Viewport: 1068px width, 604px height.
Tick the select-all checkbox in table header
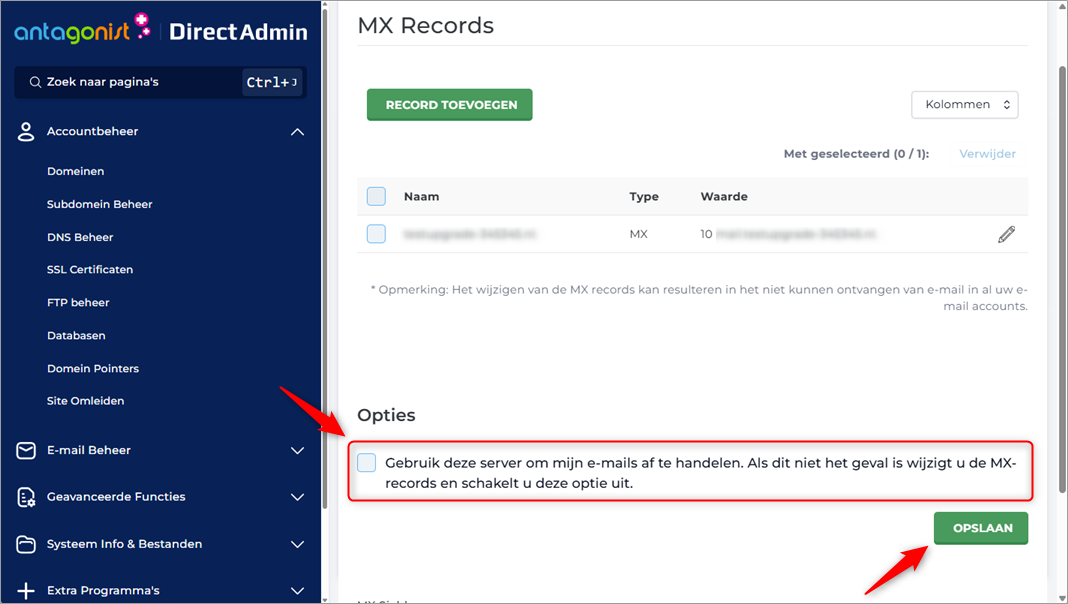(x=376, y=196)
